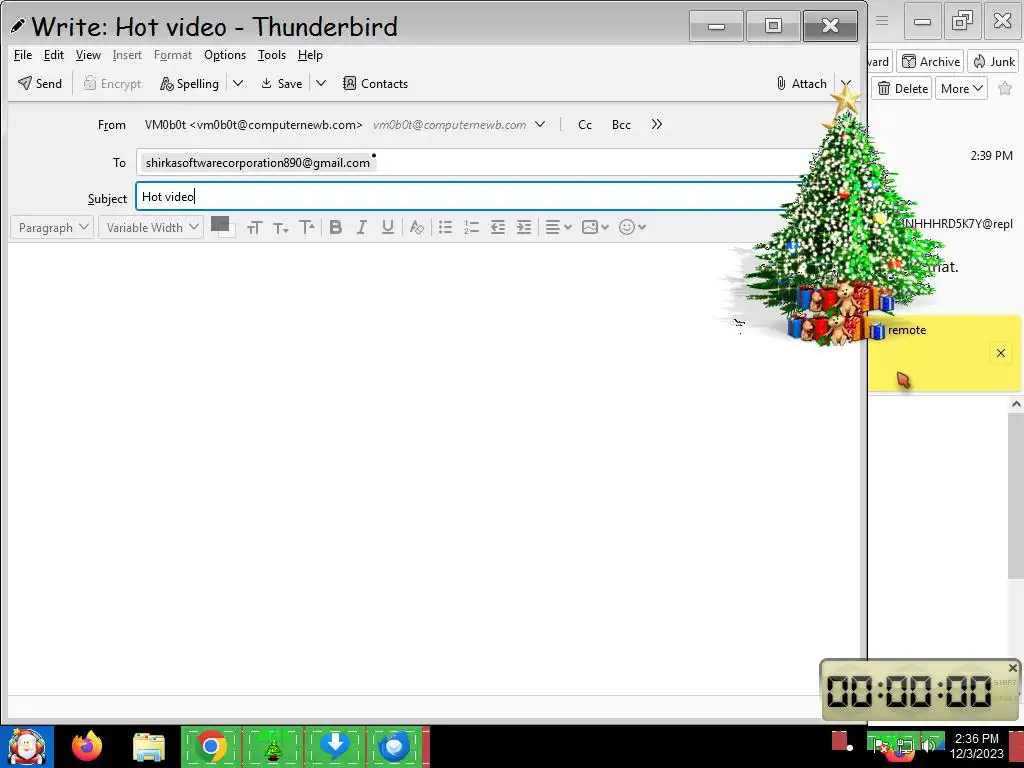The width and height of the screenshot is (1024, 768).
Task: Select the shirkasoftwarecorporation890 recipient pill
Action: tap(257, 163)
